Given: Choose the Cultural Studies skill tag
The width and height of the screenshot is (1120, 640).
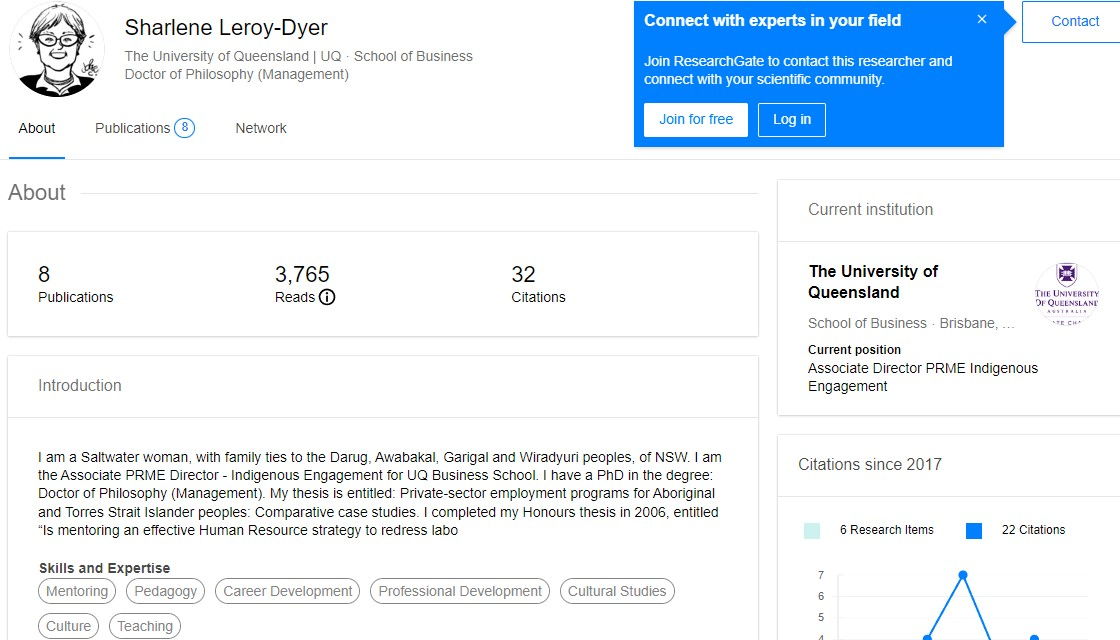Looking at the screenshot, I should point(617,591).
